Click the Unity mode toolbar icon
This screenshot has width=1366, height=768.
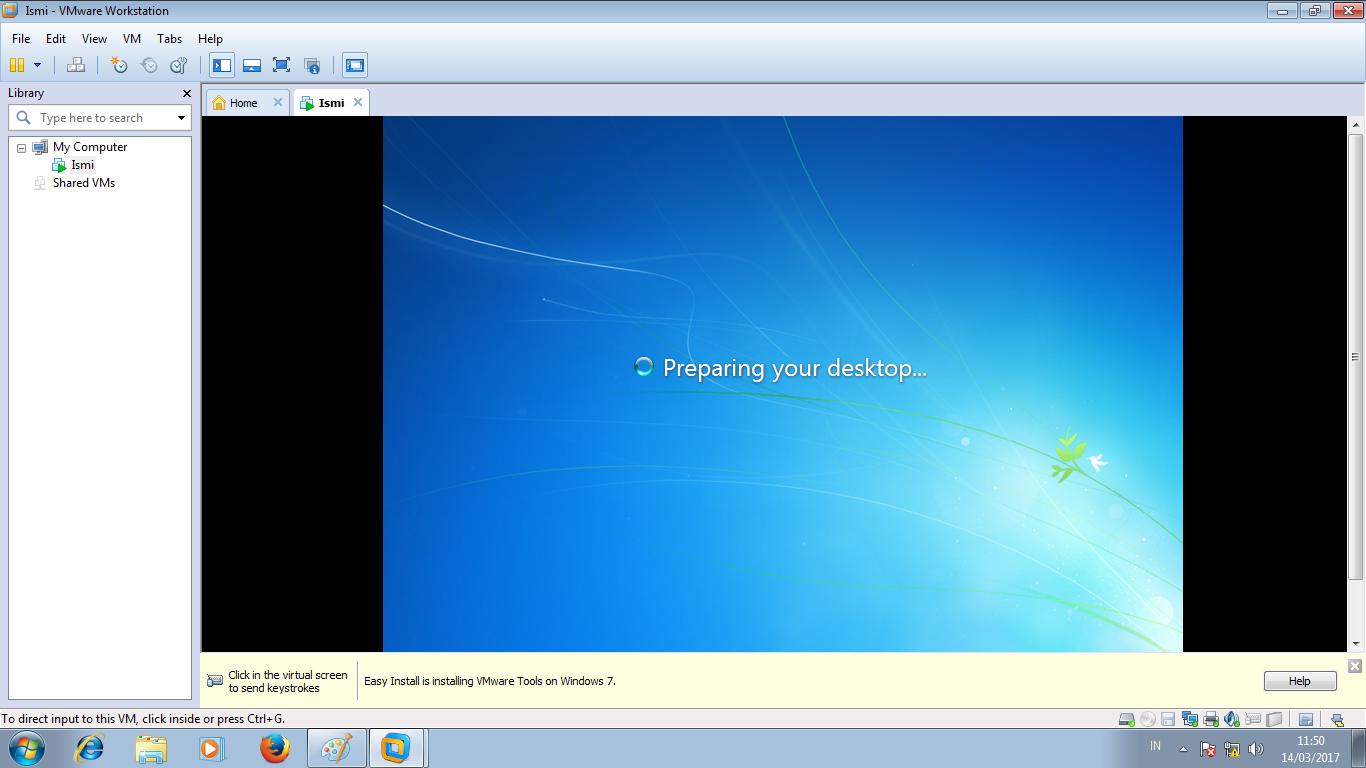tap(312, 65)
